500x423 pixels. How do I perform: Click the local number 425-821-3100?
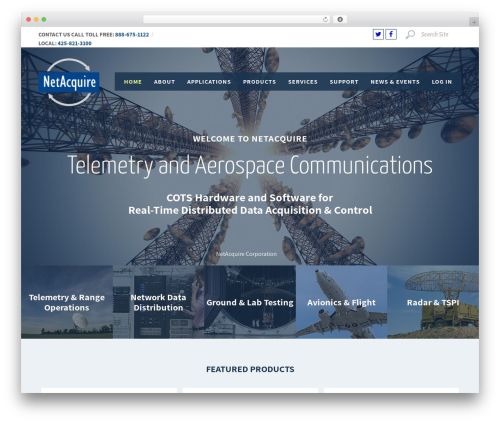tap(74, 43)
